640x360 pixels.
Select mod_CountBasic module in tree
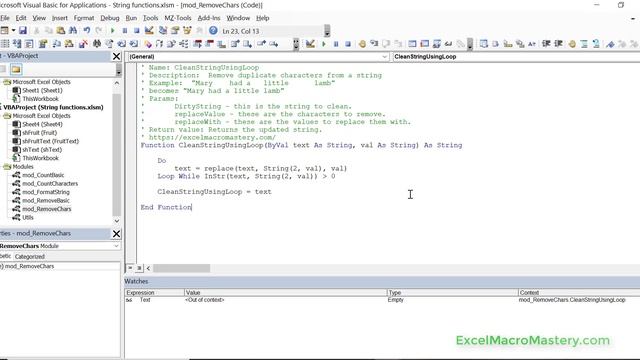click(43, 175)
